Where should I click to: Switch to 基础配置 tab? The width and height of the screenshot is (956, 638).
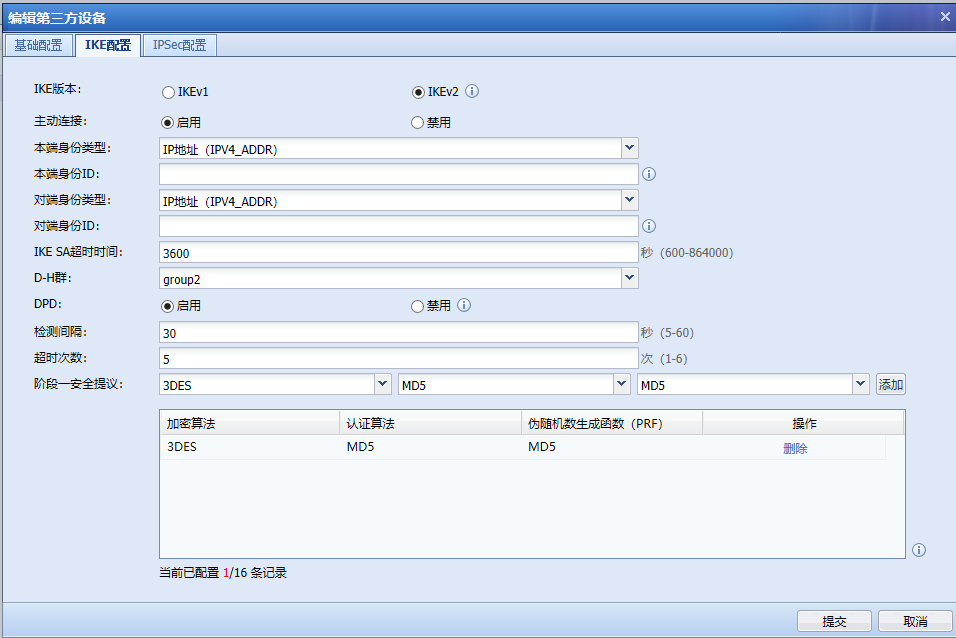point(38,45)
